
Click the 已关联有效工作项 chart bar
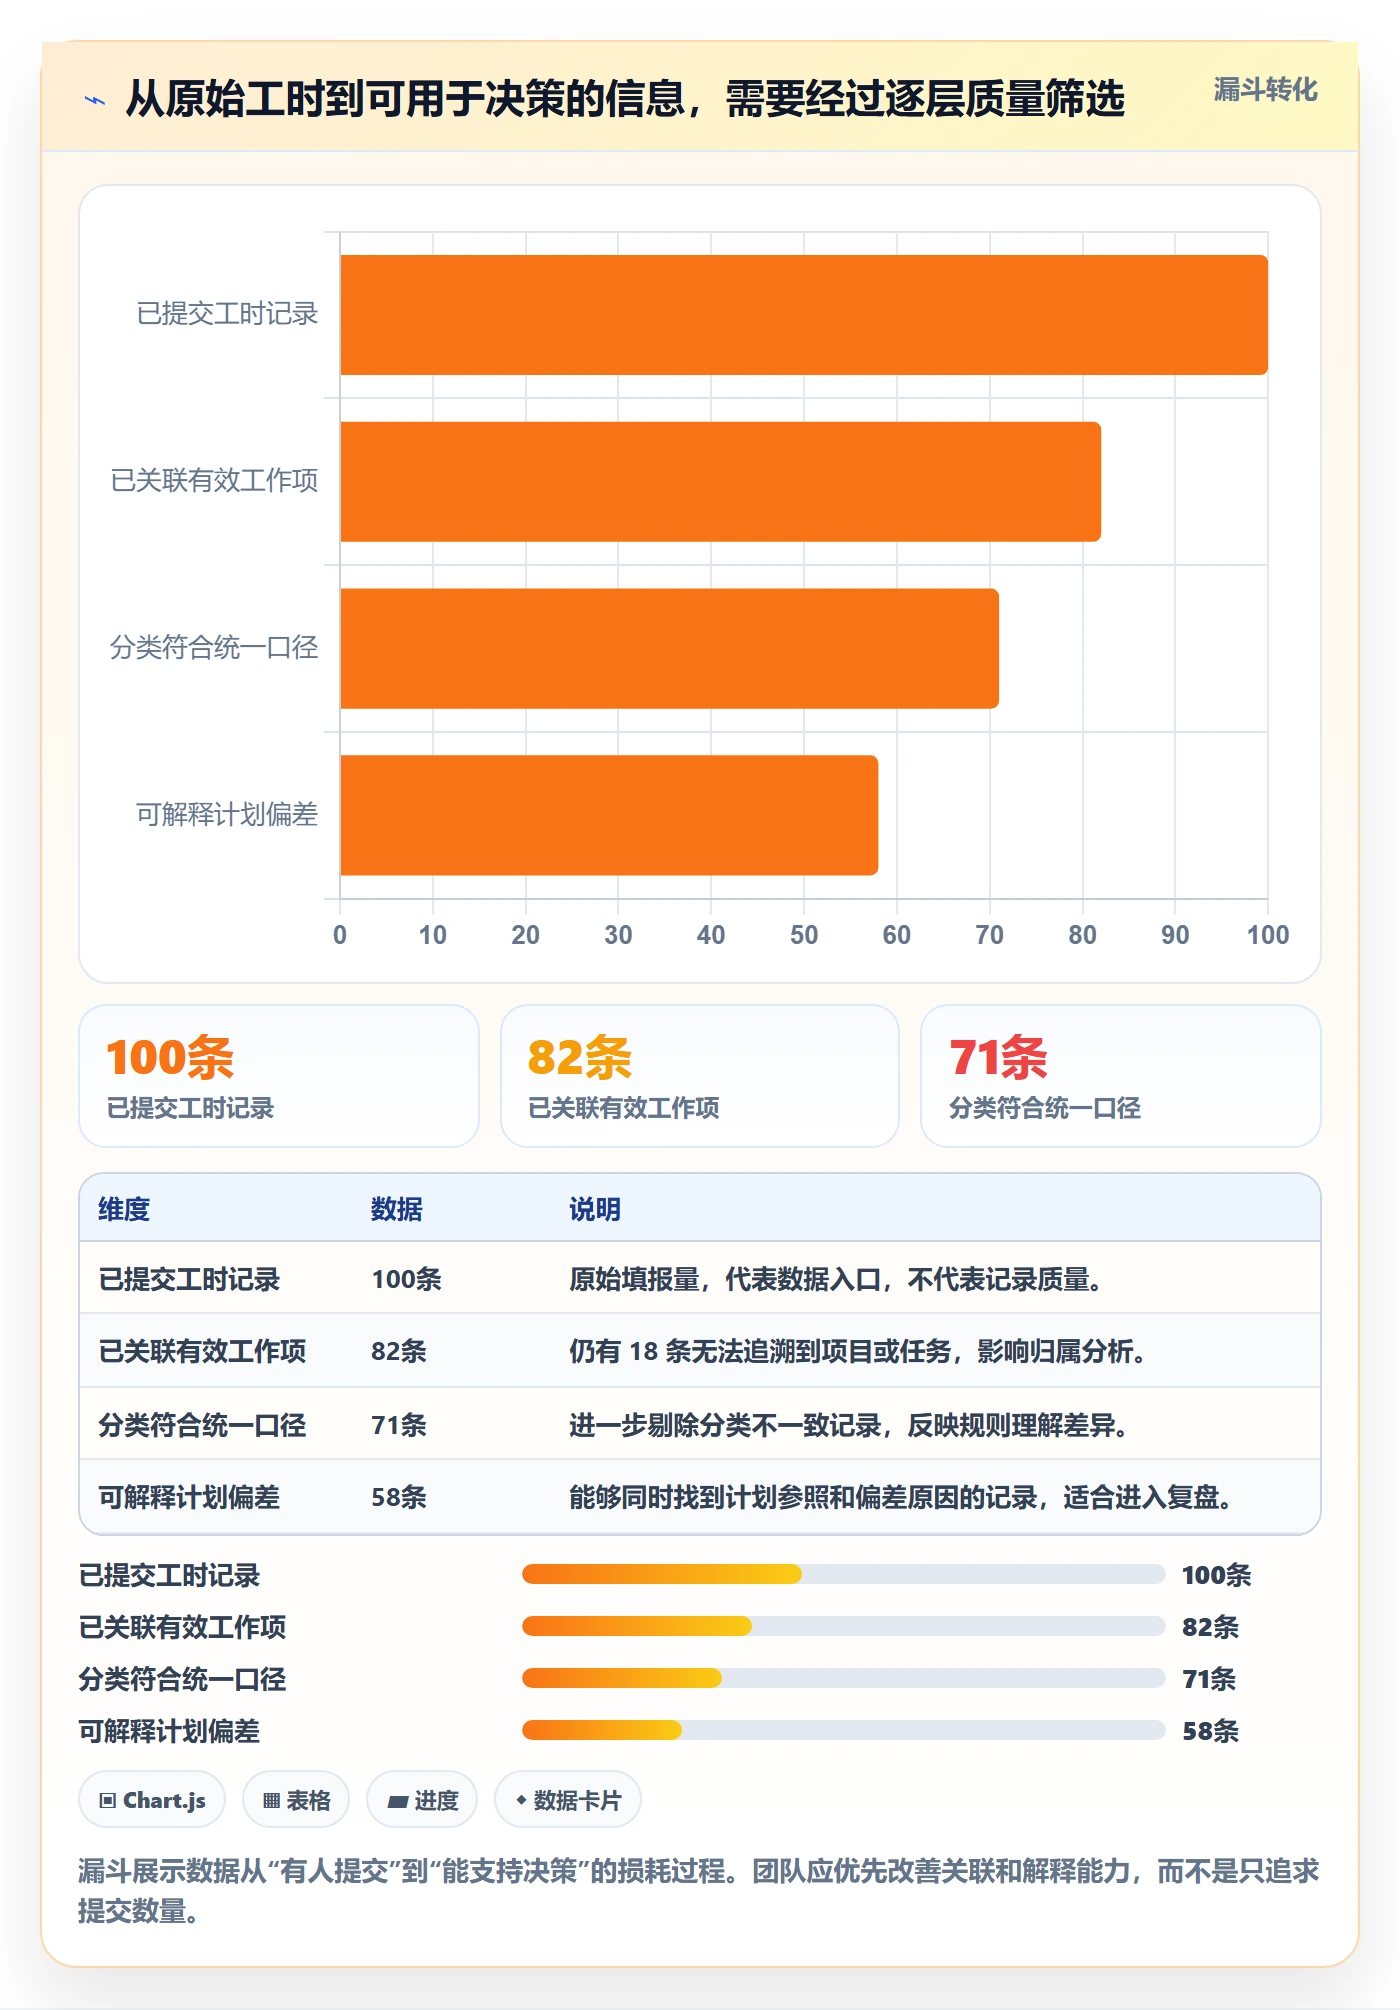pos(720,482)
